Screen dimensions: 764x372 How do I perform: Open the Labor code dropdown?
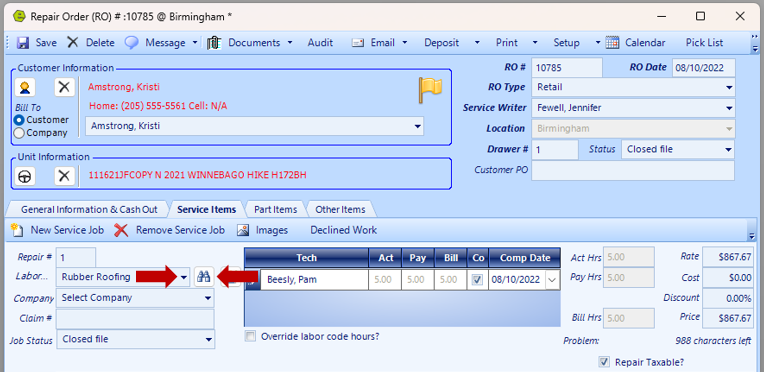pyautogui.click(x=184, y=277)
